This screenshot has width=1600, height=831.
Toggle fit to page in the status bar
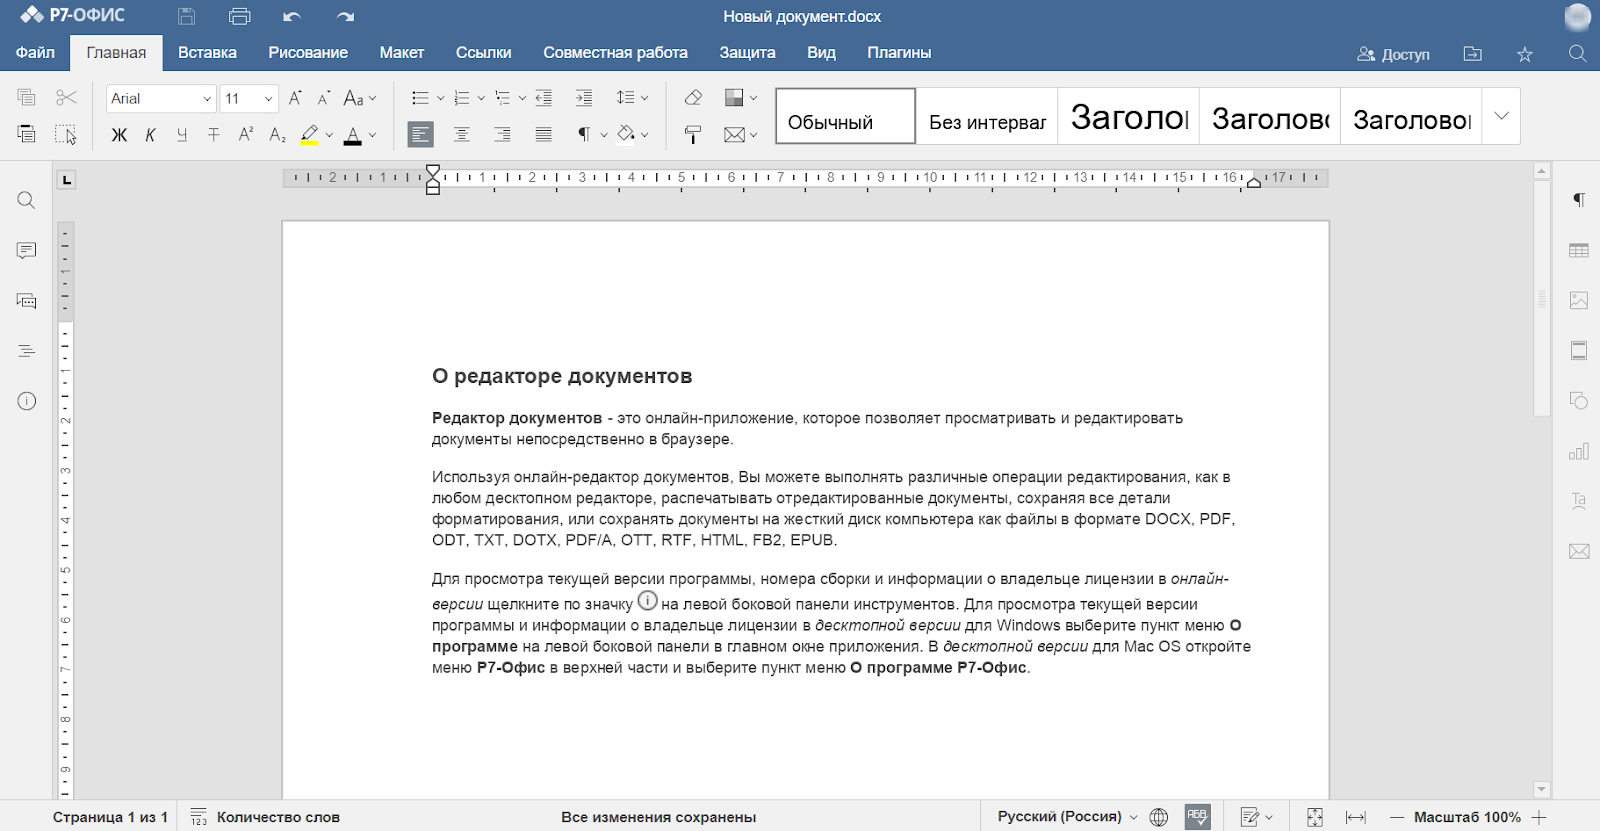(1315, 817)
